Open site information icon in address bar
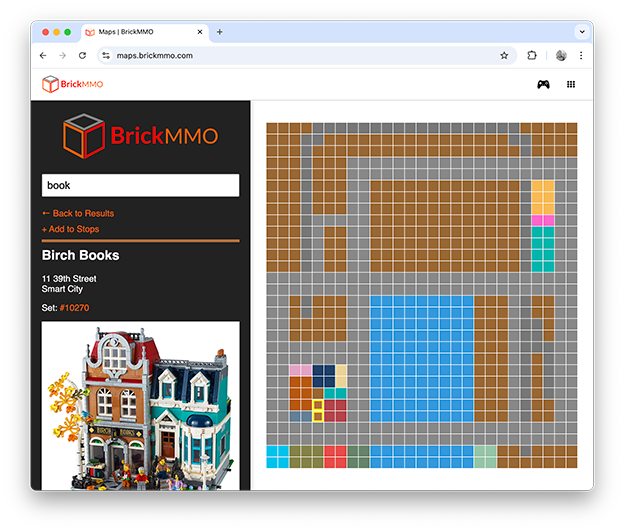 click(x=106, y=56)
